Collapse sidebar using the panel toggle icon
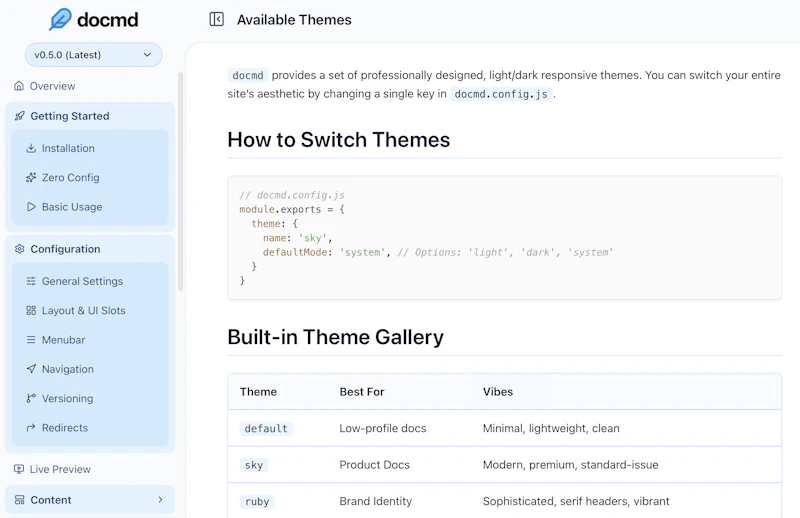This screenshot has width=800, height=518. [x=216, y=19]
